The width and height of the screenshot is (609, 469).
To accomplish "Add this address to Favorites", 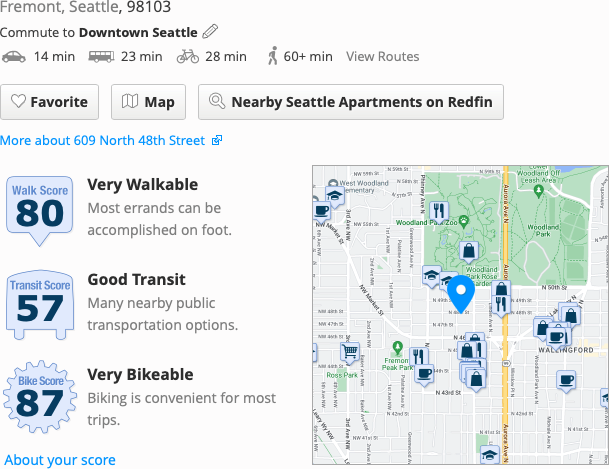I will coord(50,102).
